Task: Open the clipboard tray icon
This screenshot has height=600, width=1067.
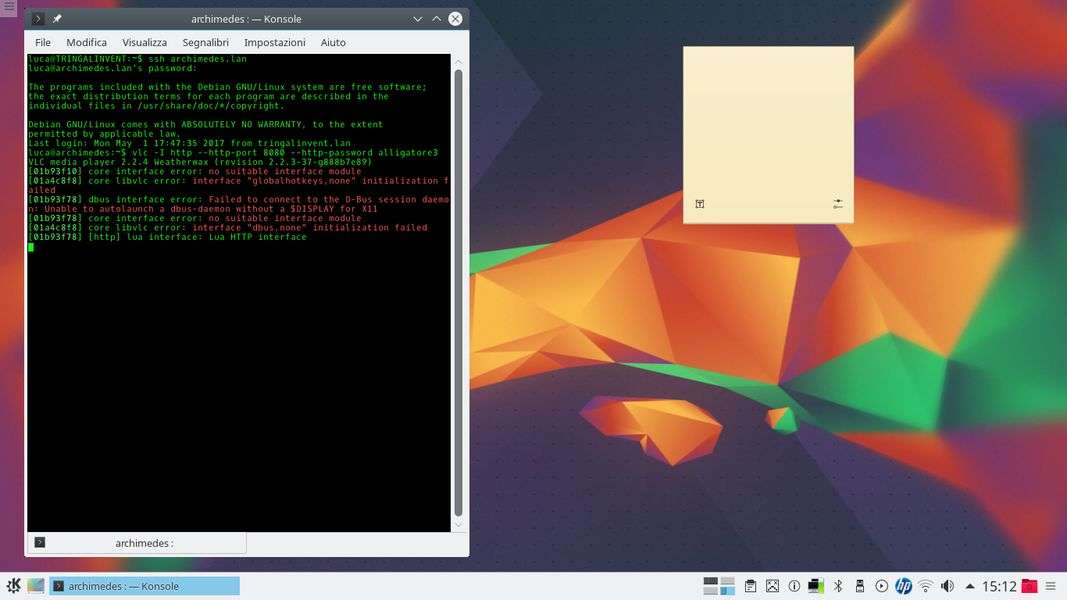Action: pos(750,586)
